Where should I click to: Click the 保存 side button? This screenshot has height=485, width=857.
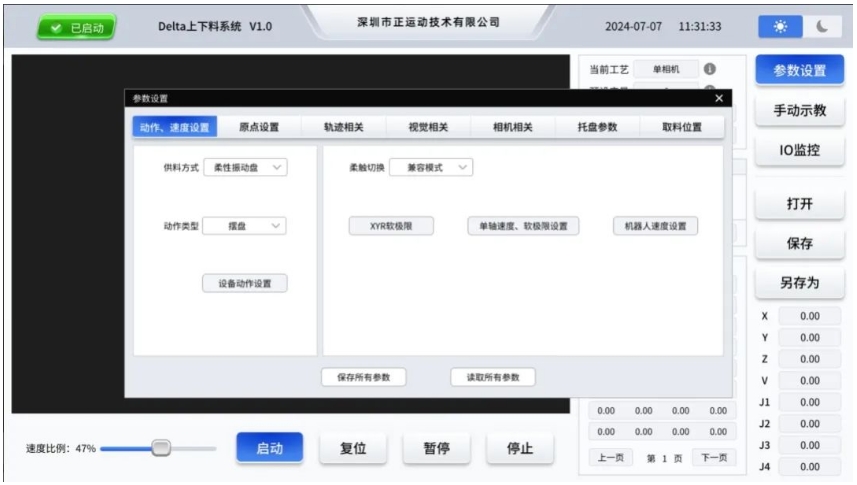coord(800,243)
